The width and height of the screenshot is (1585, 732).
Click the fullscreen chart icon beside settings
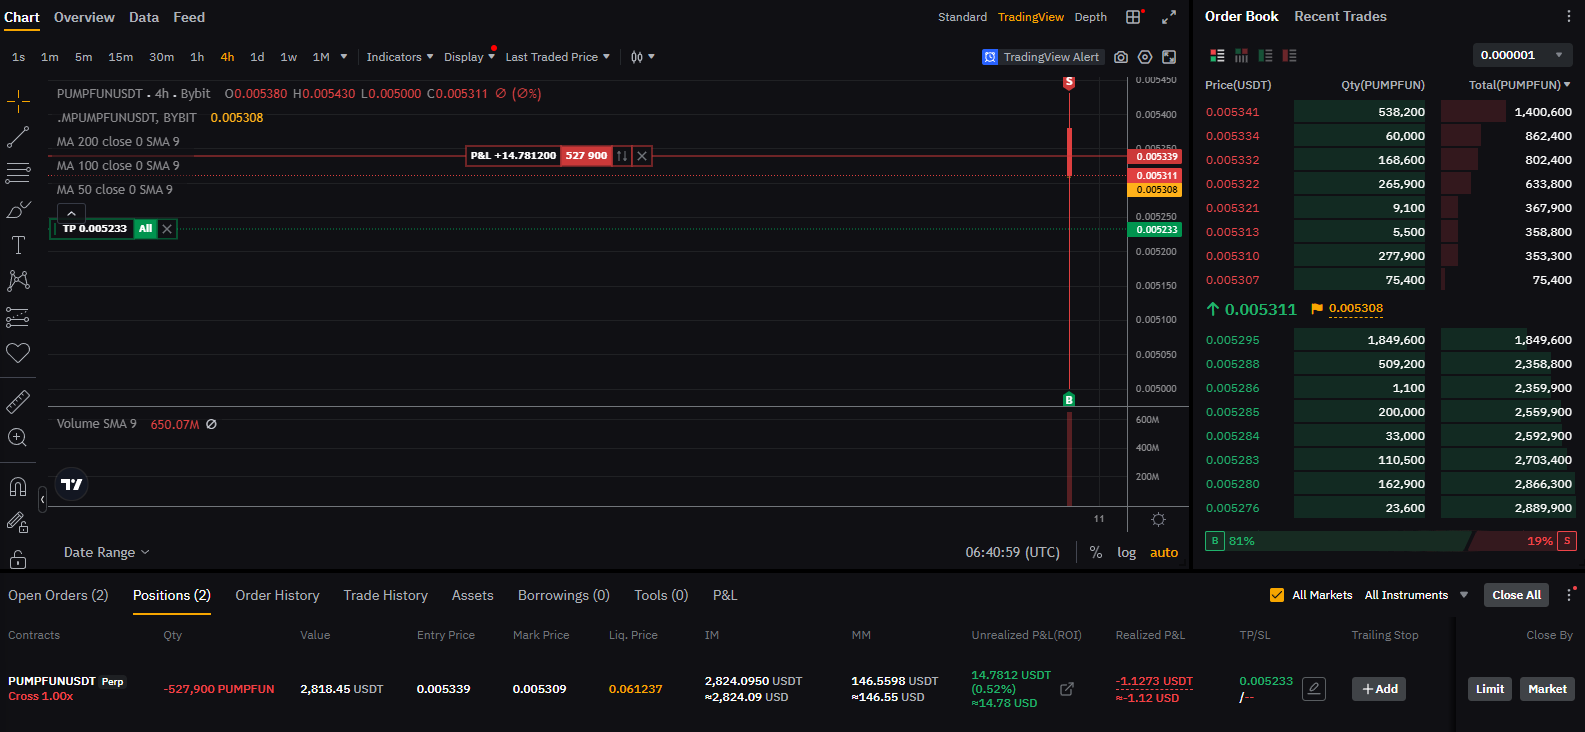pyautogui.click(x=1169, y=57)
